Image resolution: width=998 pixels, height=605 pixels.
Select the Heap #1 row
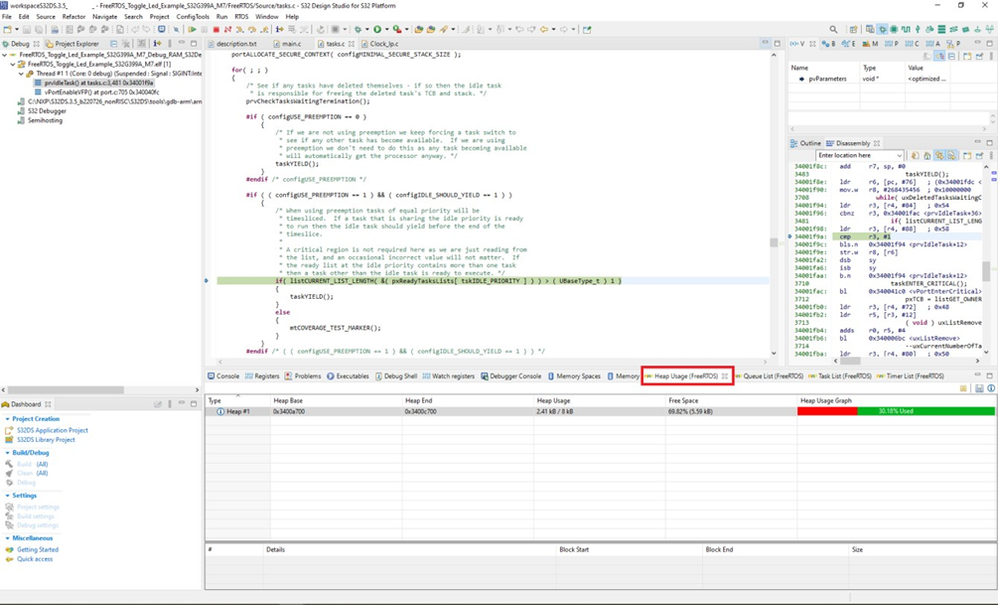click(600, 412)
